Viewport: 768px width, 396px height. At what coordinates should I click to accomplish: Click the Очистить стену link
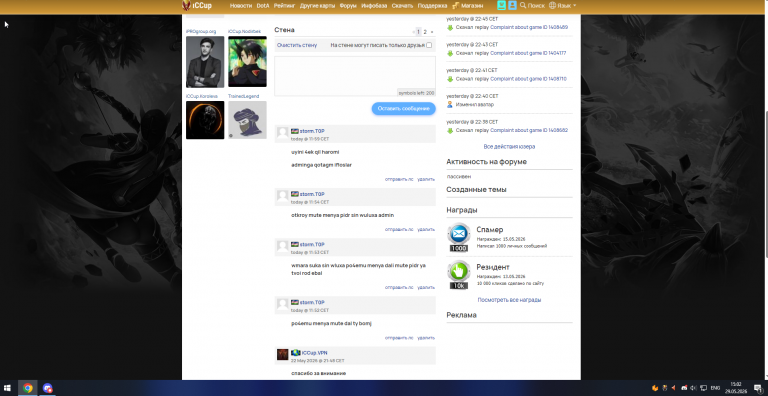pyautogui.click(x=297, y=45)
